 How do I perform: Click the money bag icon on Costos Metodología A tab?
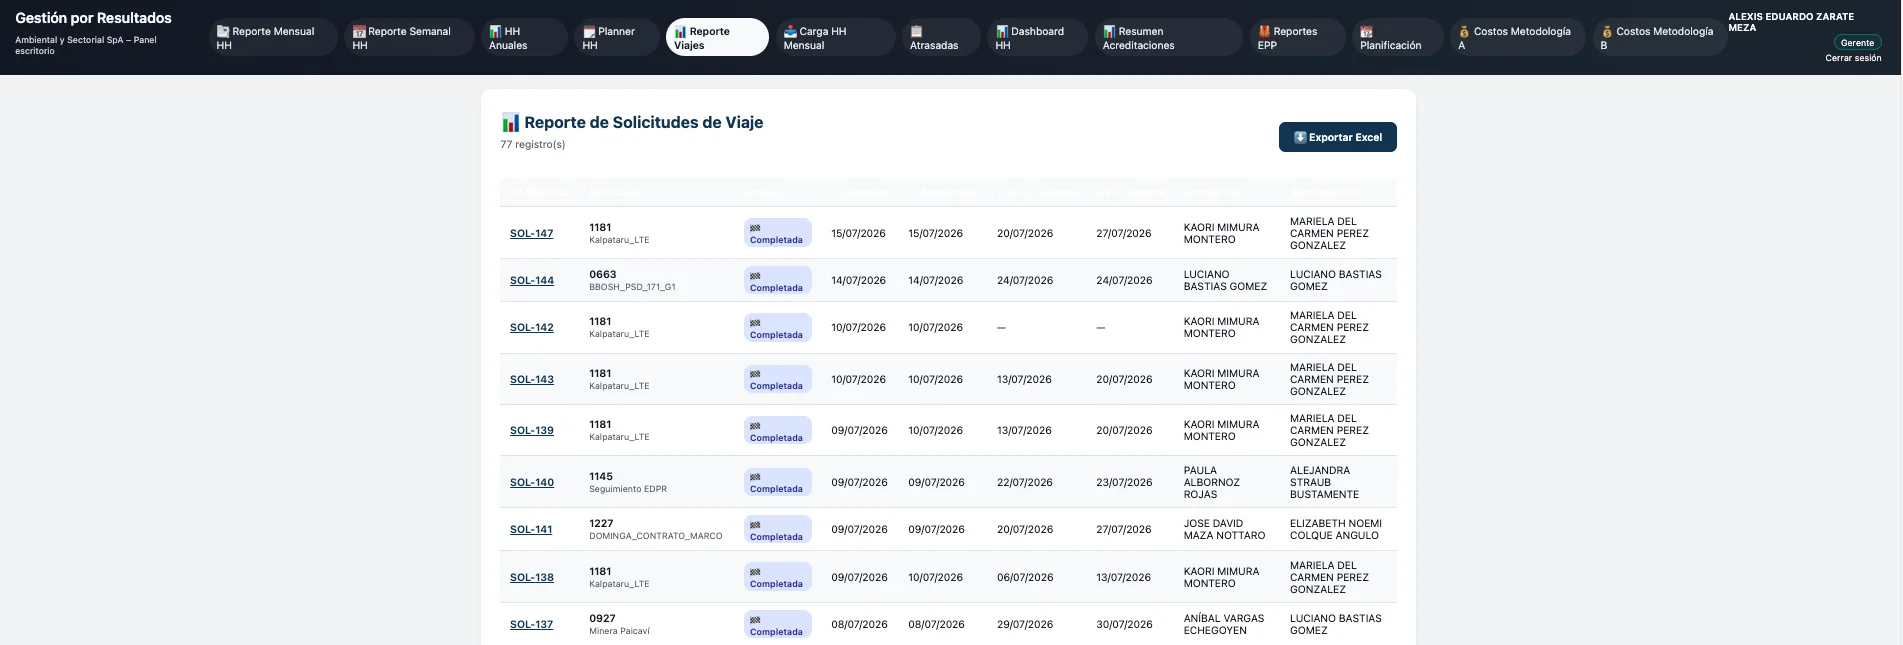[1464, 32]
